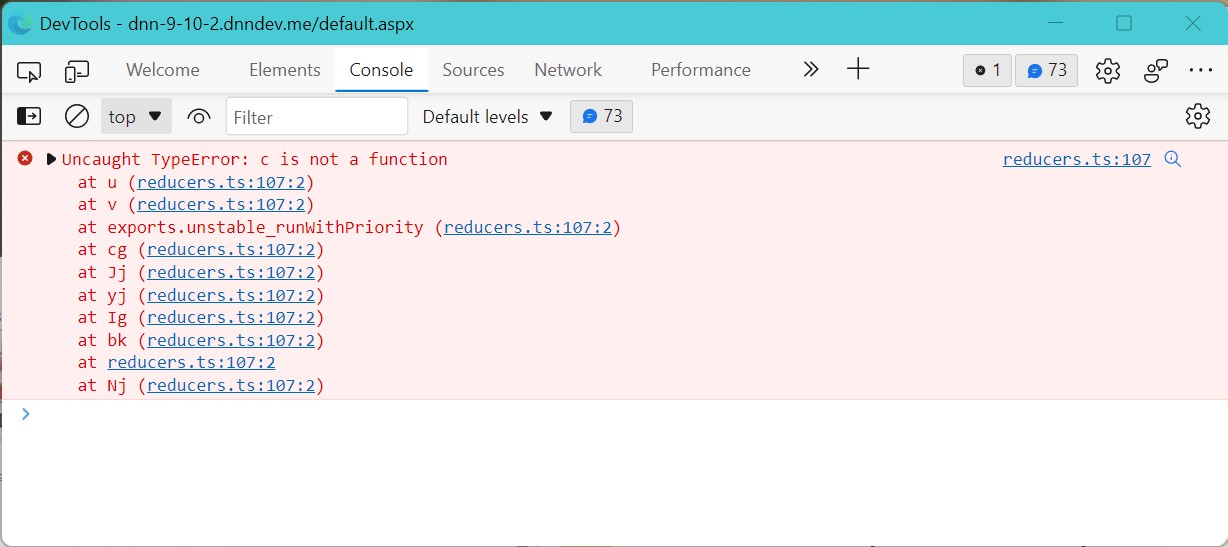Image resolution: width=1228 pixels, height=547 pixels.
Task: Click the send feedback person icon
Action: coord(1156,70)
